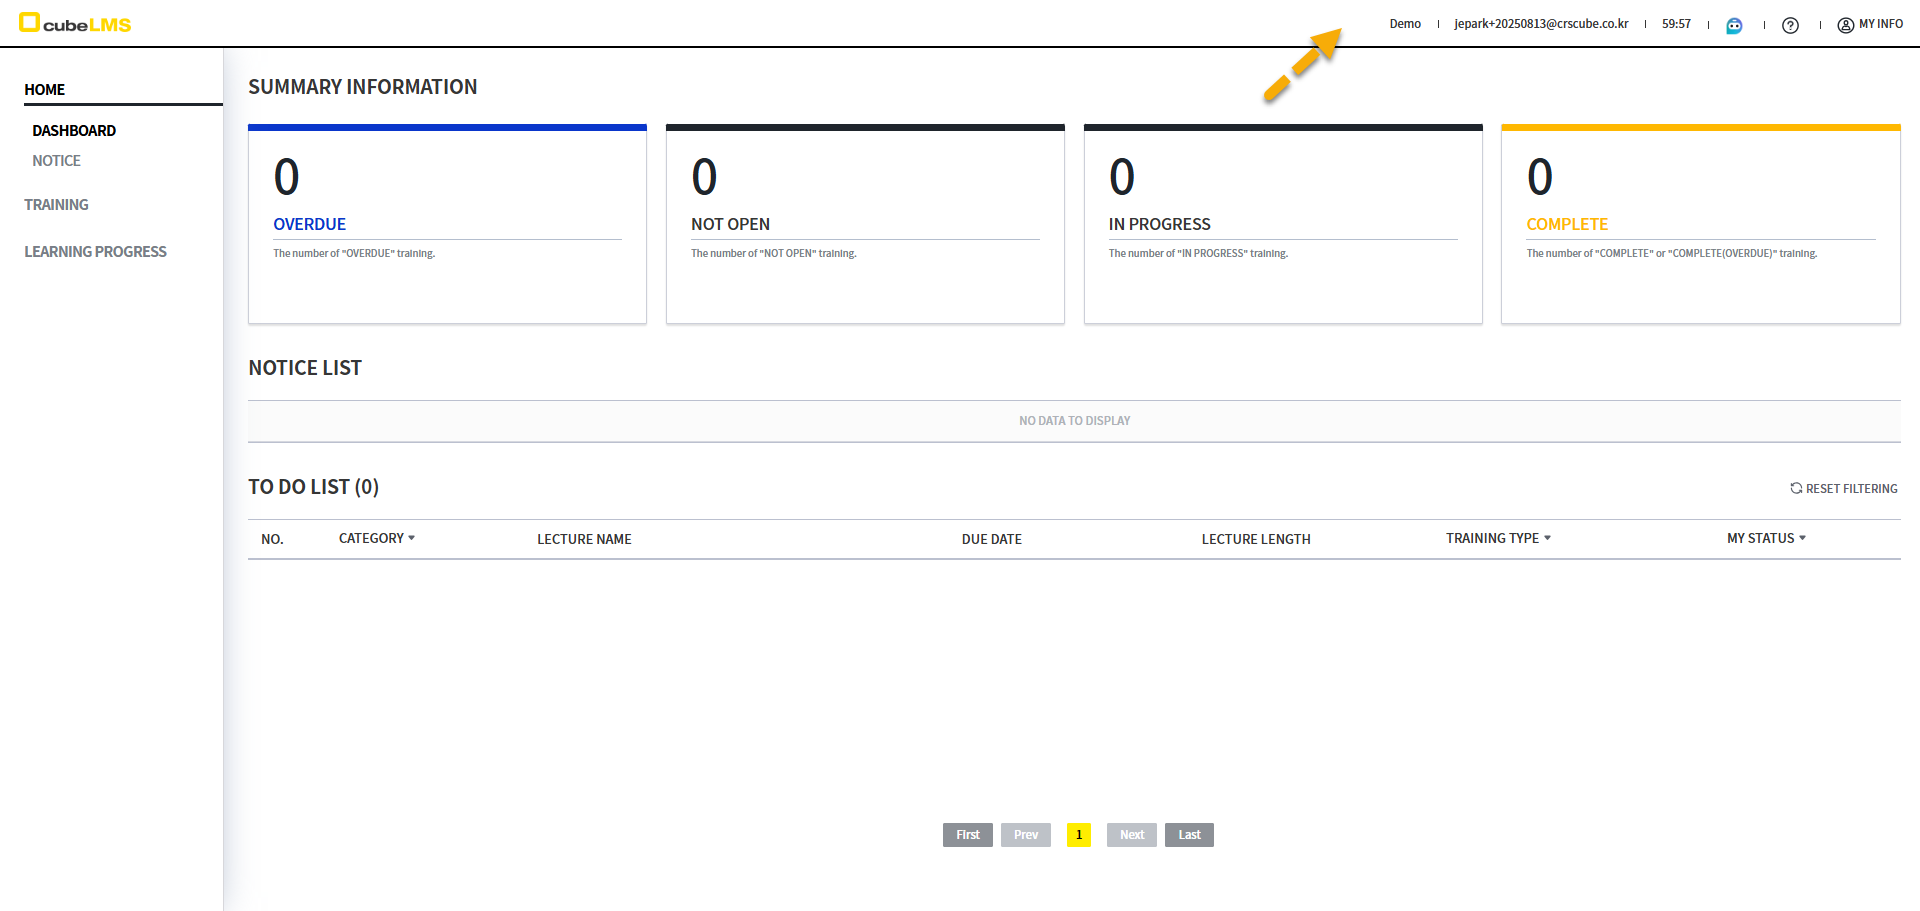The height and width of the screenshot is (911, 1920).
Task: Click the cubeLMS logo
Action: (x=75, y=23)
